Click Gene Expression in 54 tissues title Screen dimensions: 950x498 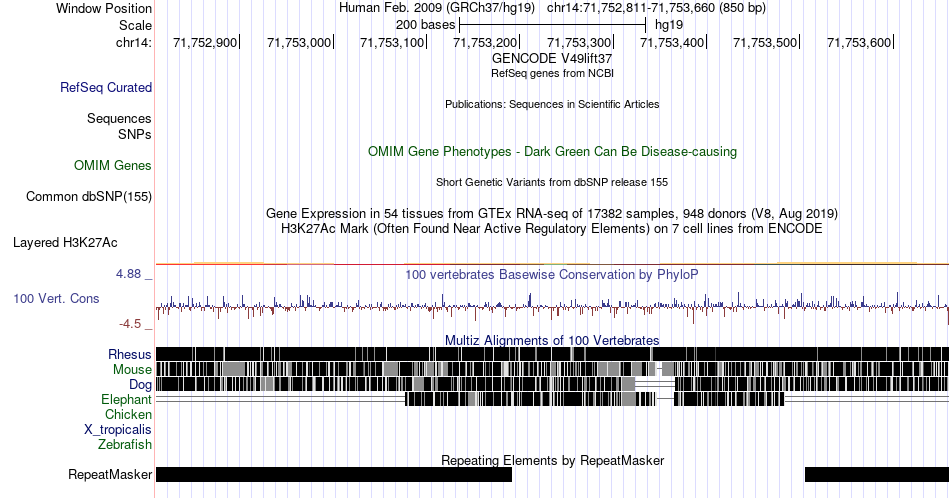coord(552,213)
